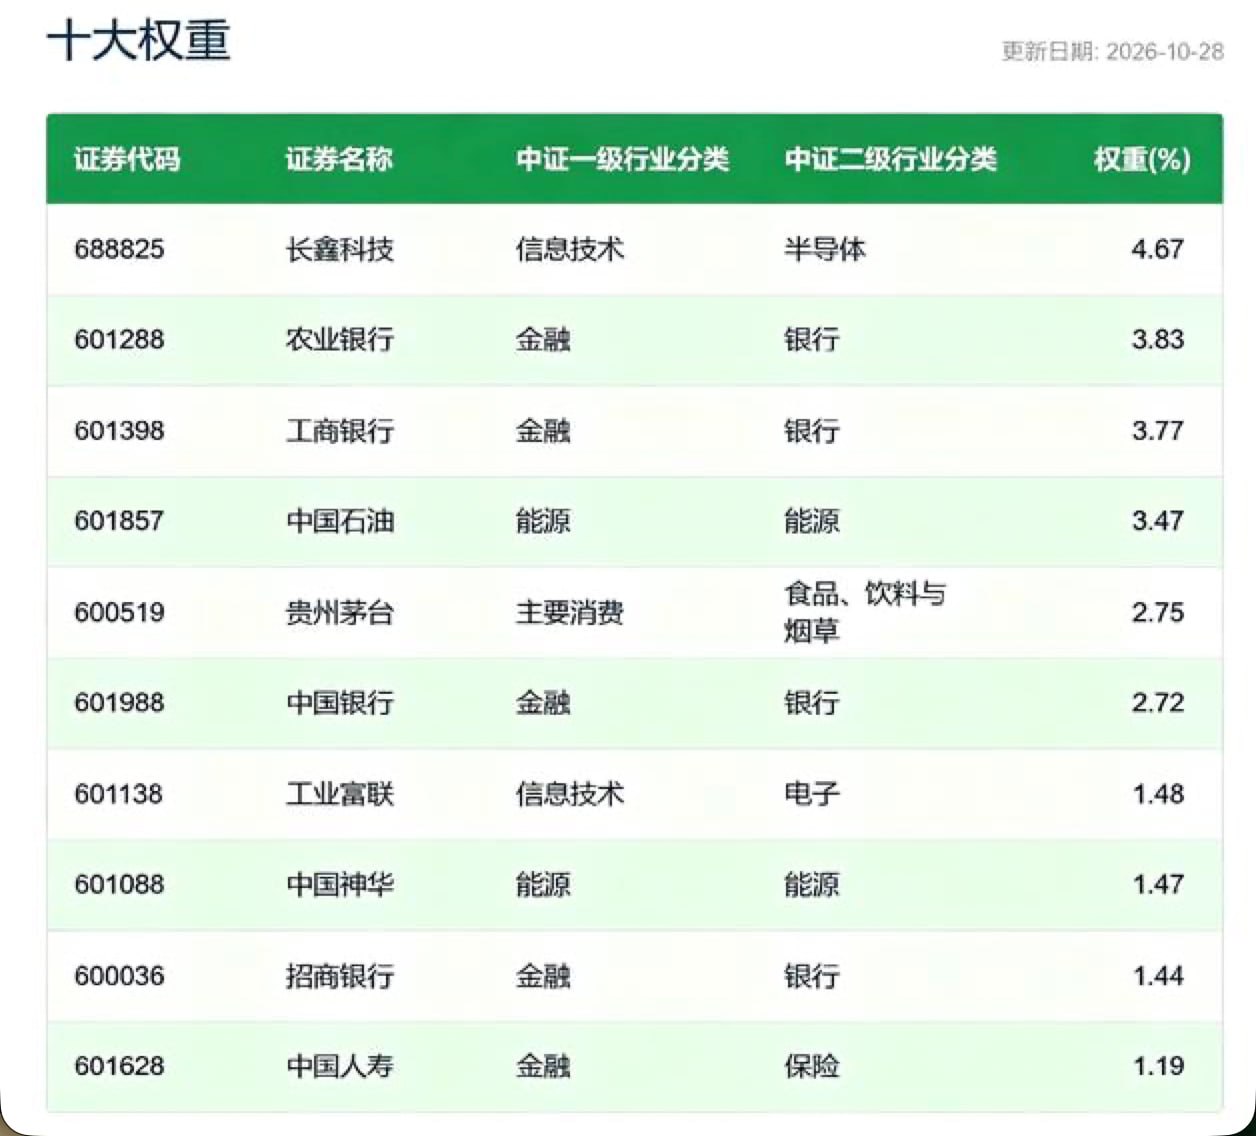The height and width of the screenshot is (1136, 1256).
Task: Click stock name 中国神华
Action: point(340,885)
